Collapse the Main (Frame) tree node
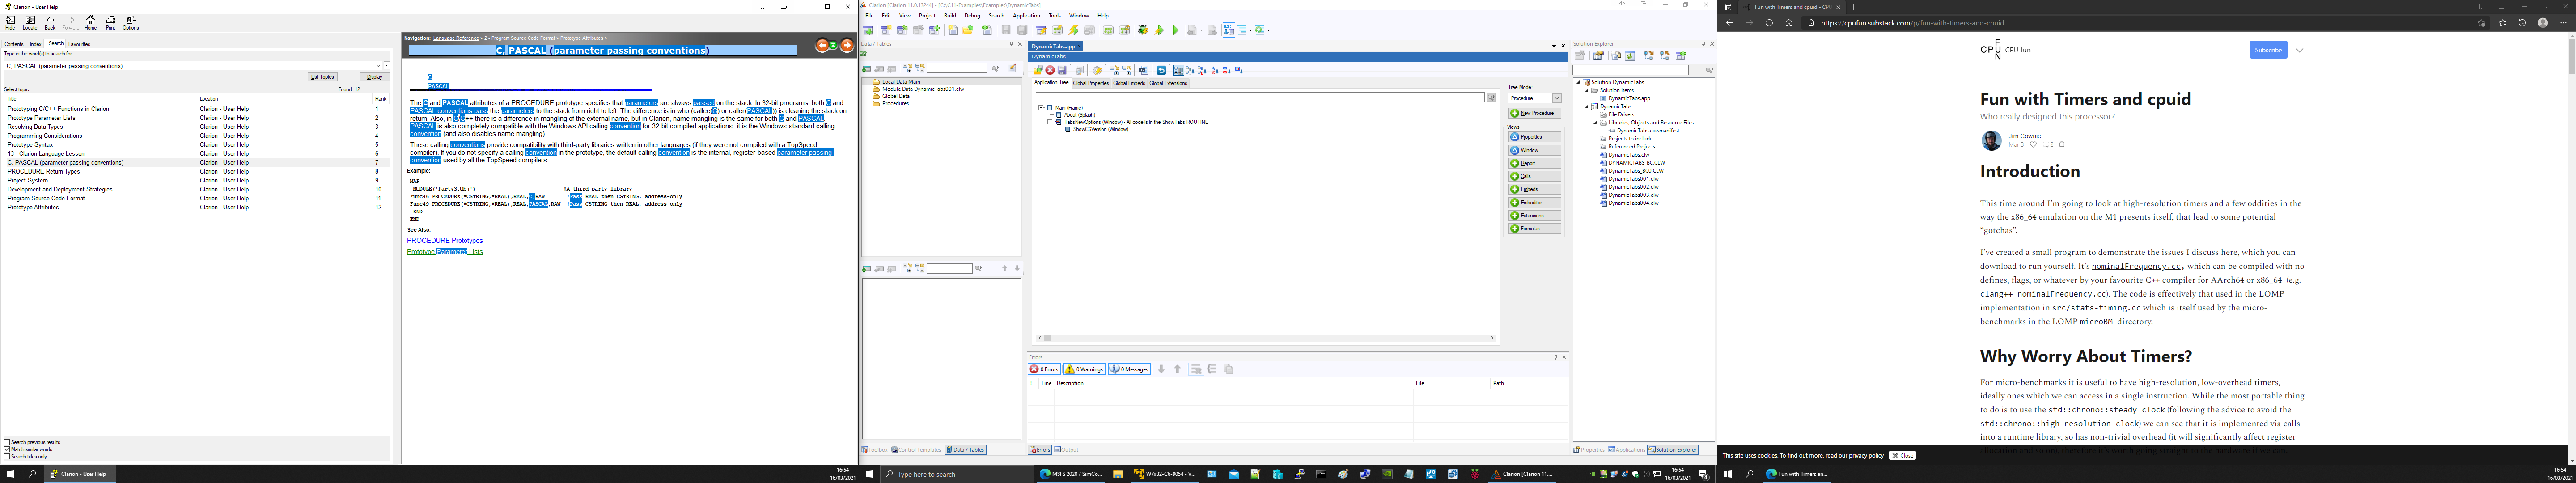Image resolution: width=2576 pixels, height=483 pixels. coord(1041,107)
